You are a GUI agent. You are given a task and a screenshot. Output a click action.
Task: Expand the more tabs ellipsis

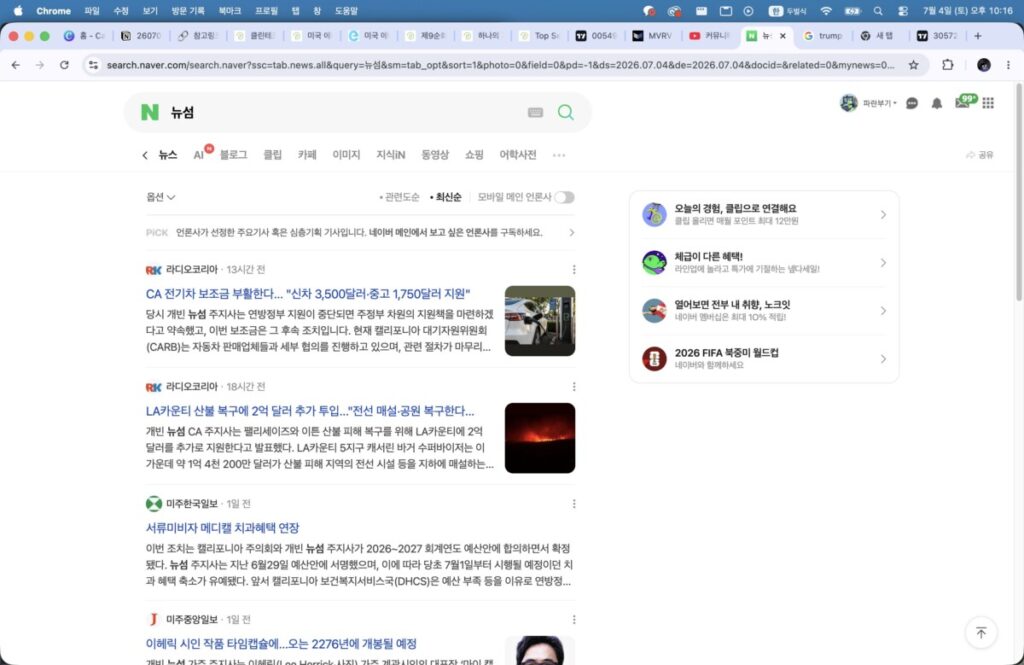pyautogui.click(x=559, y=155)
